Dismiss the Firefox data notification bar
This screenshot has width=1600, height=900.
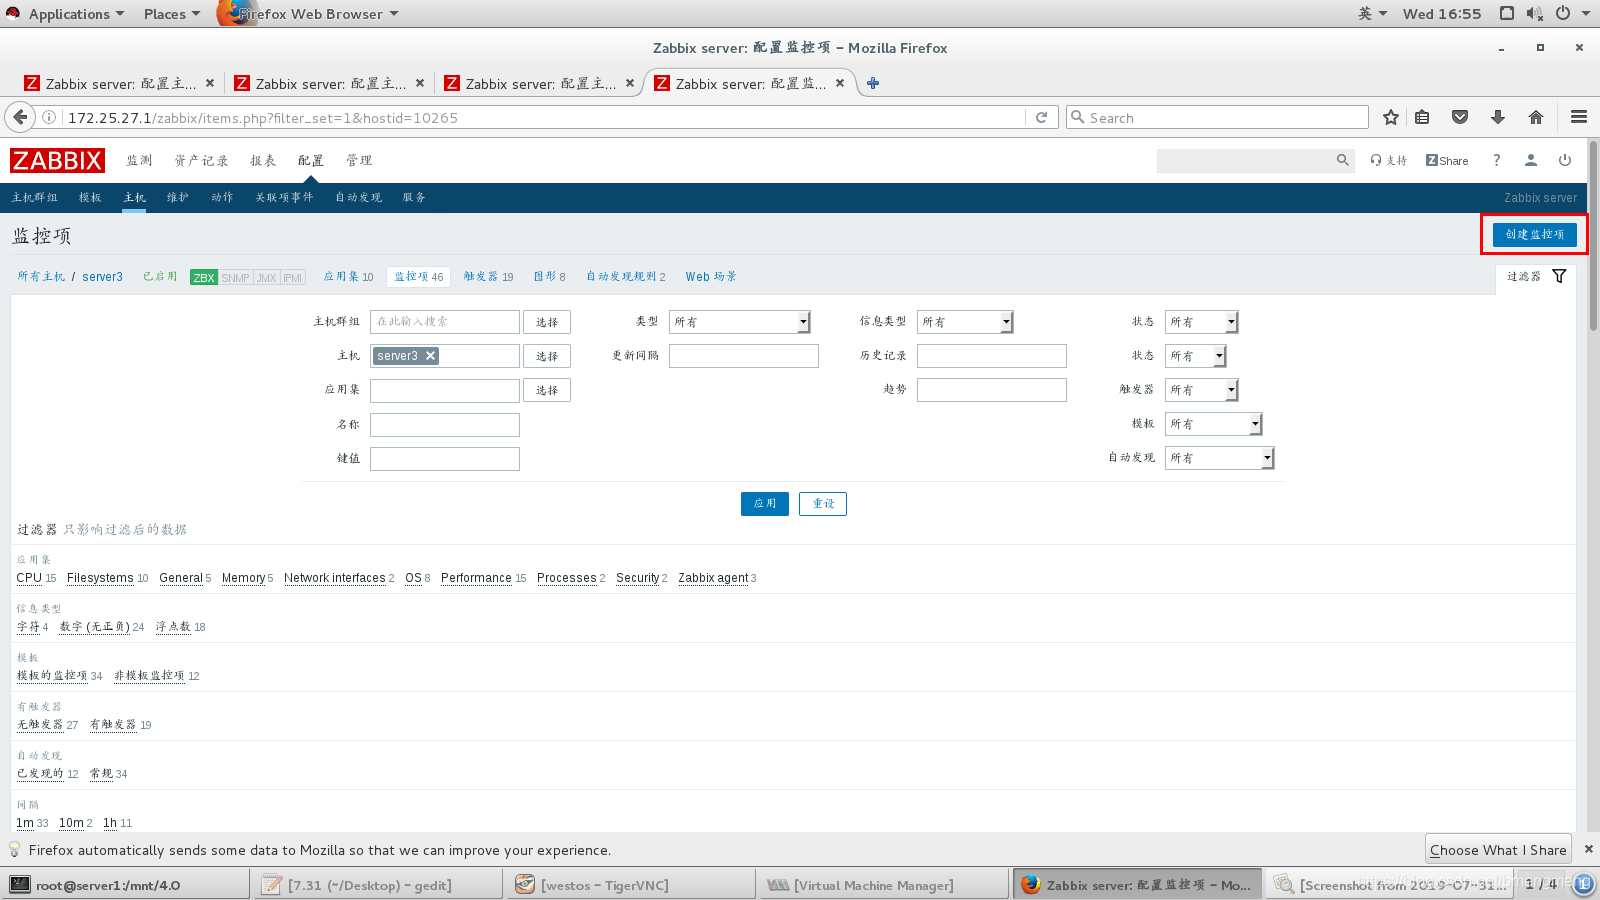(1588, 849)
